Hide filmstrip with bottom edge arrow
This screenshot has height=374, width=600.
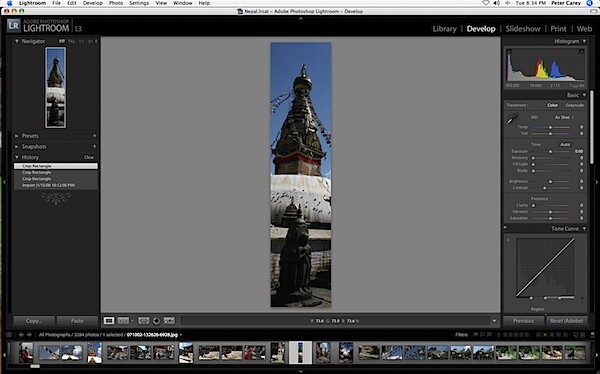pyautogui.click(x=300, y=371)
